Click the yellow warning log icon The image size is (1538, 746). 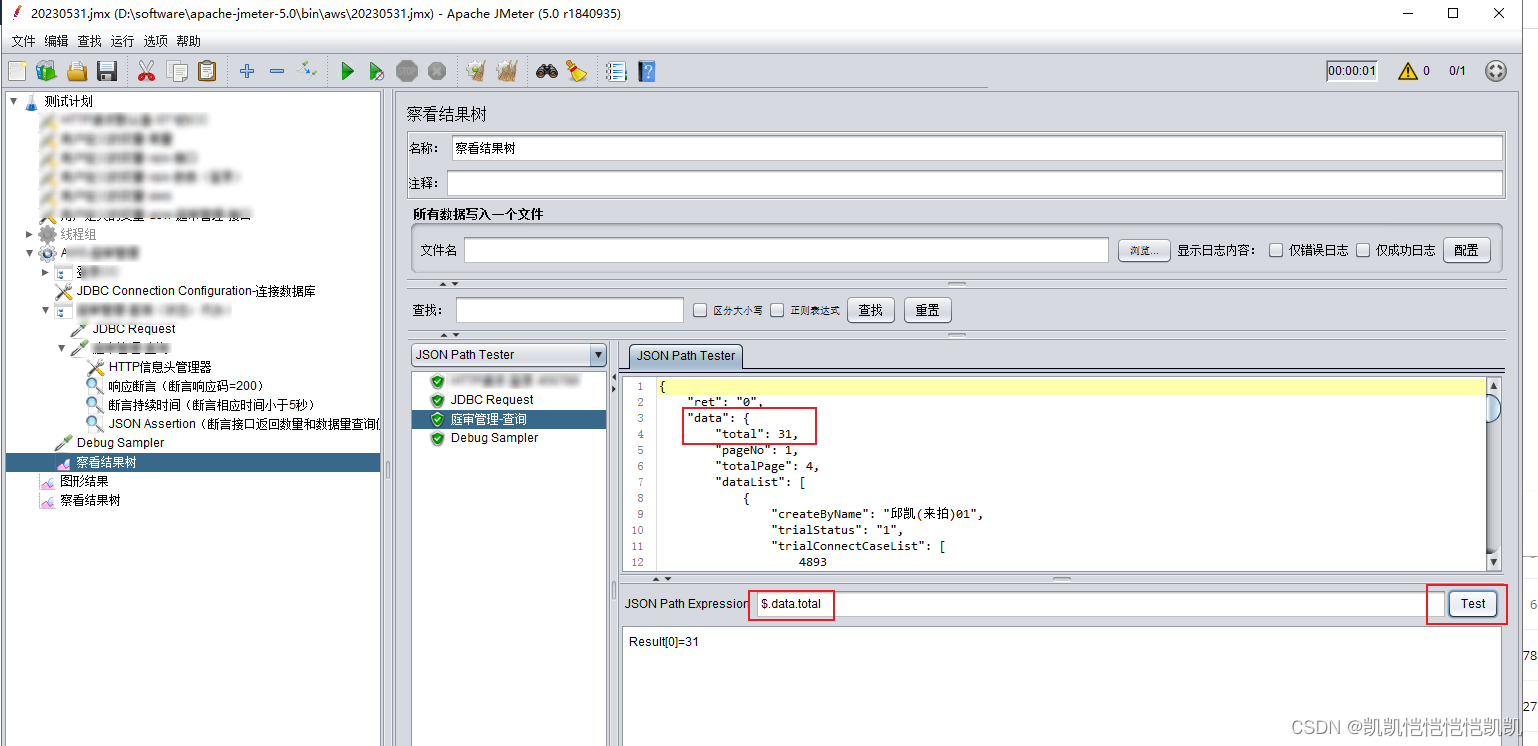coord(1408,71)
